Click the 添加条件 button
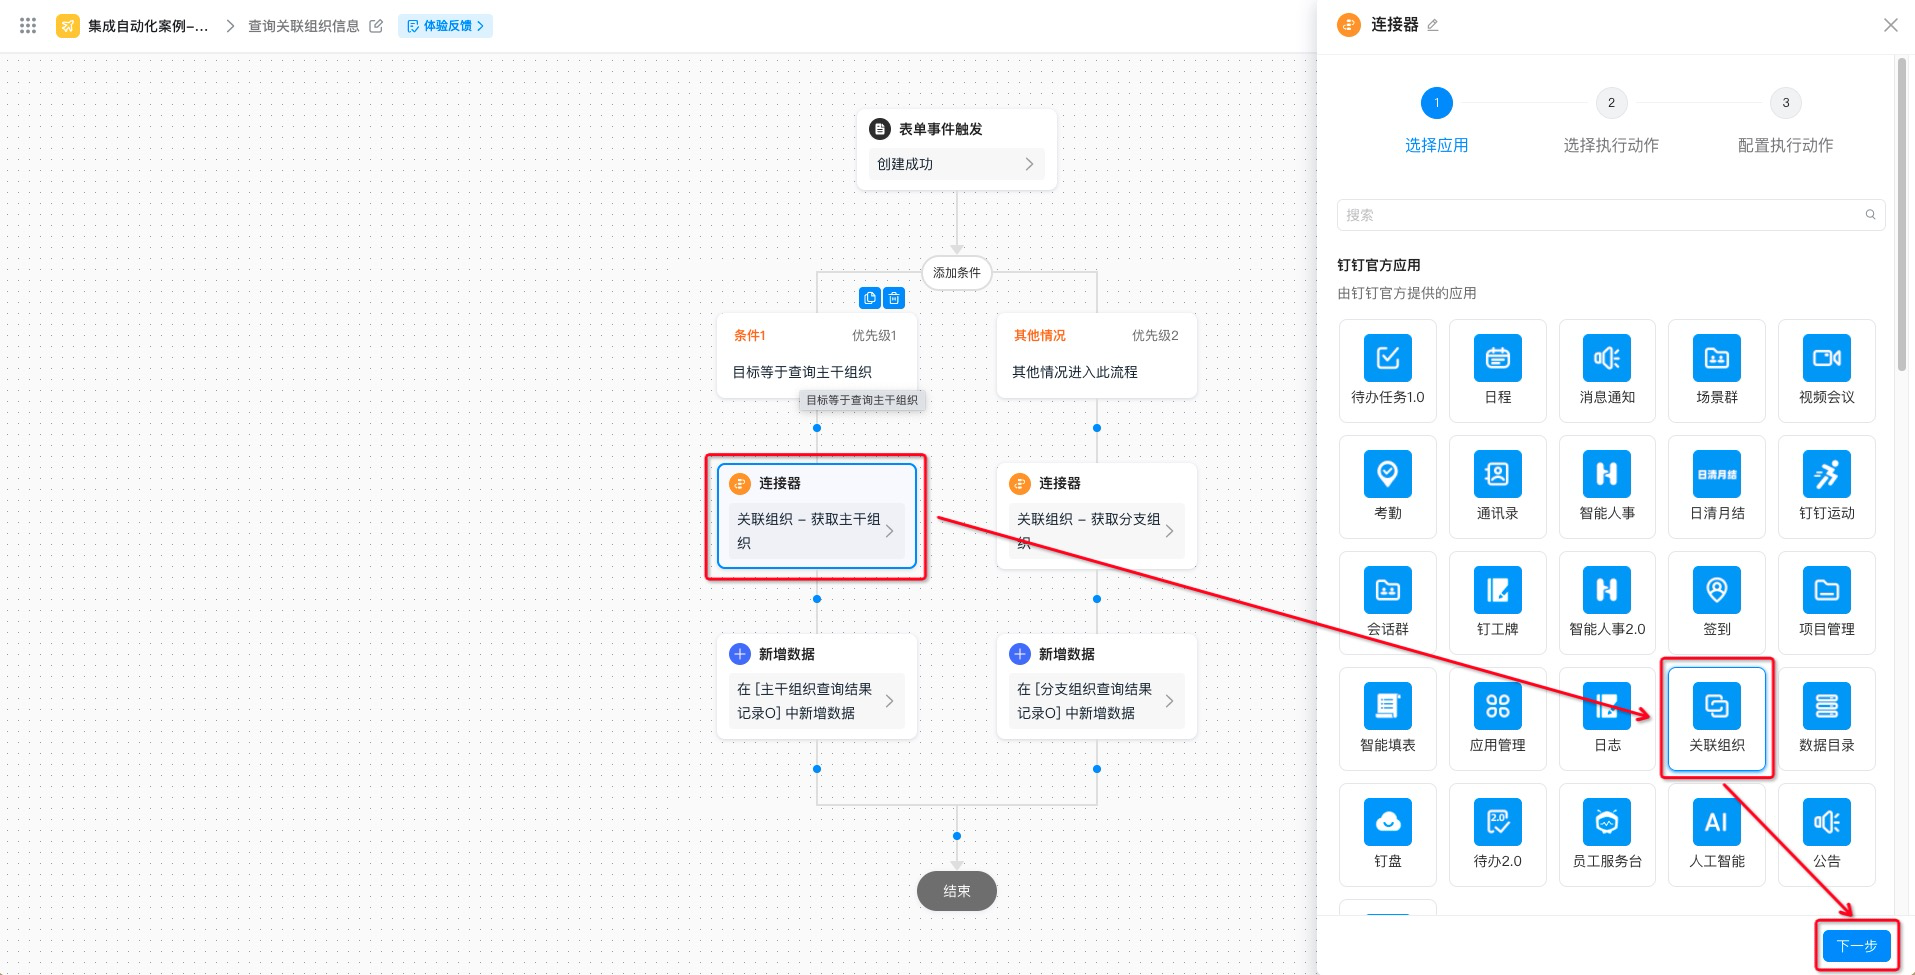The height and width of the screenshot is (975, 1915). coord(957,272)
